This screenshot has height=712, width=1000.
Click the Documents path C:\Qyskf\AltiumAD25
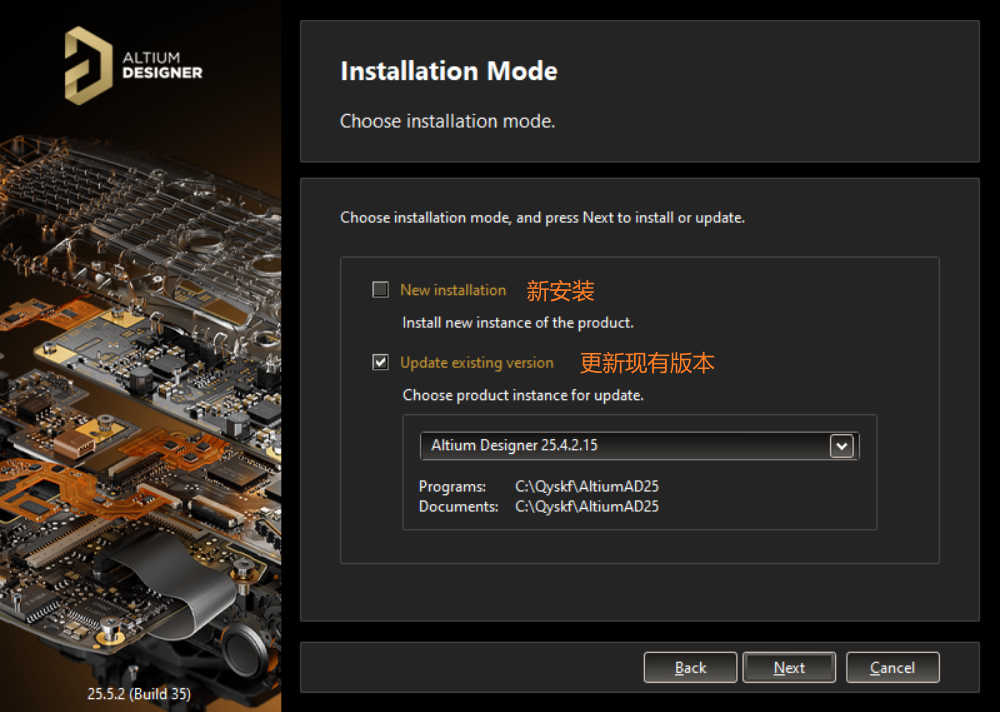tap(587, 507)
